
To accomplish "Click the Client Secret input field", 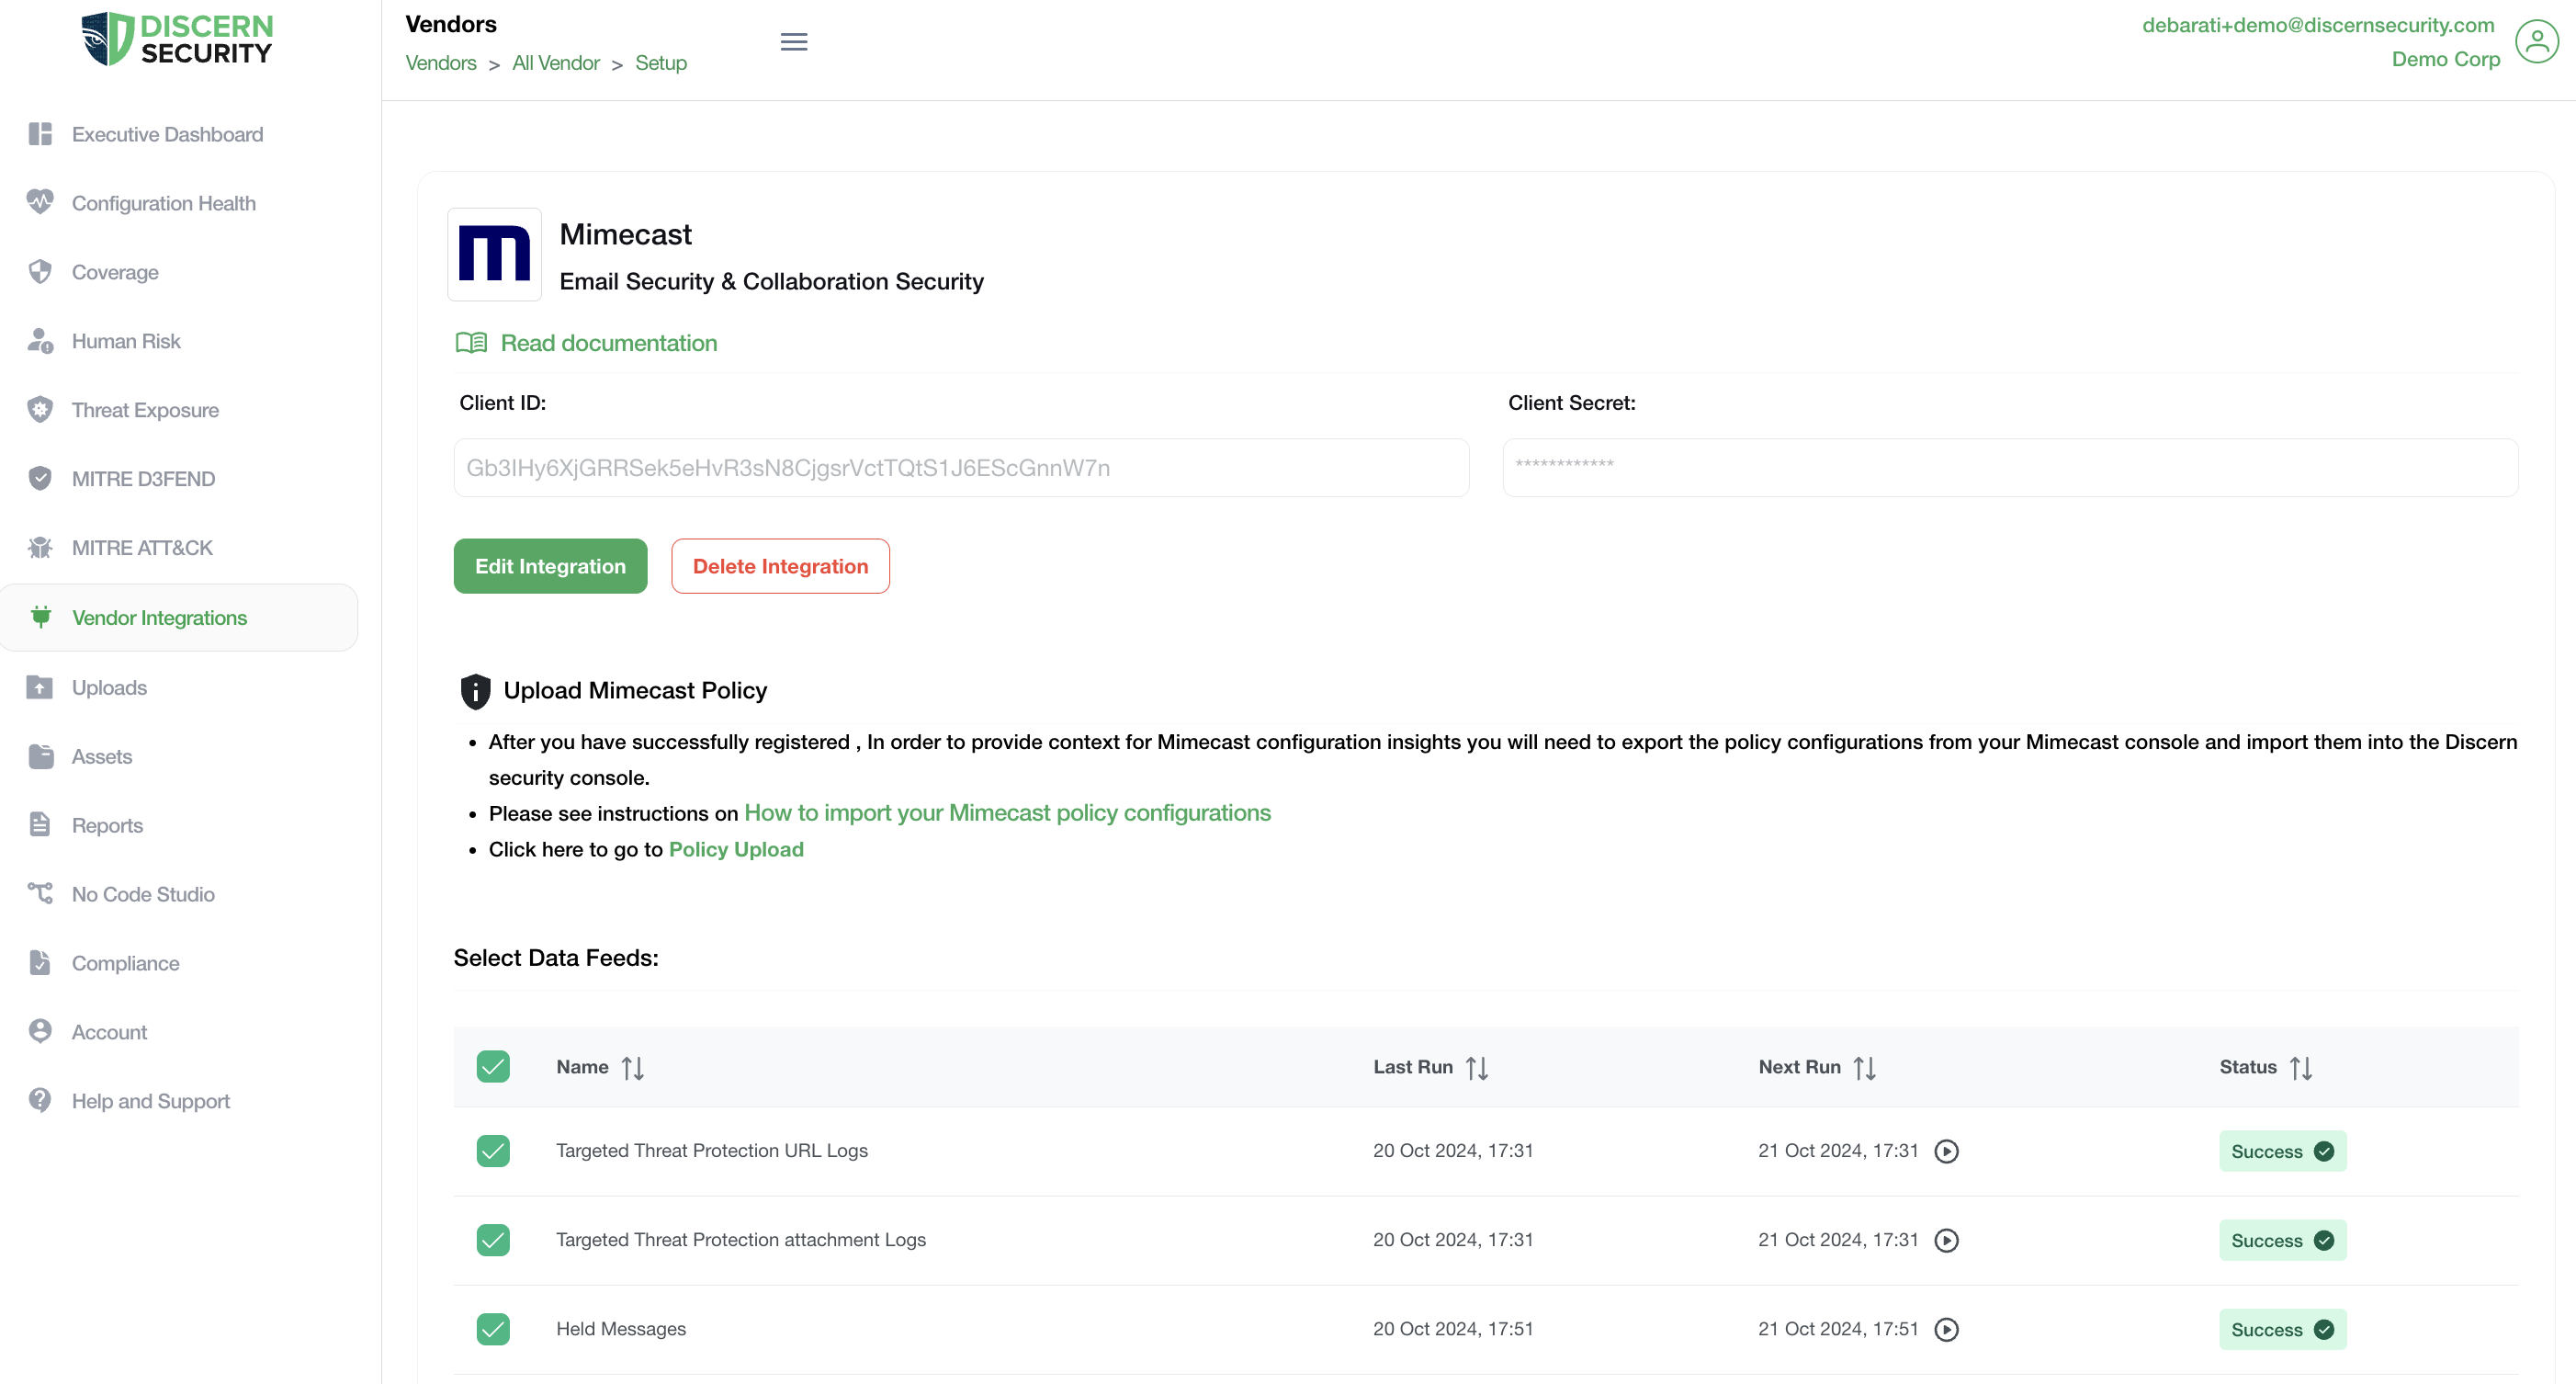I will point(2010,468).
